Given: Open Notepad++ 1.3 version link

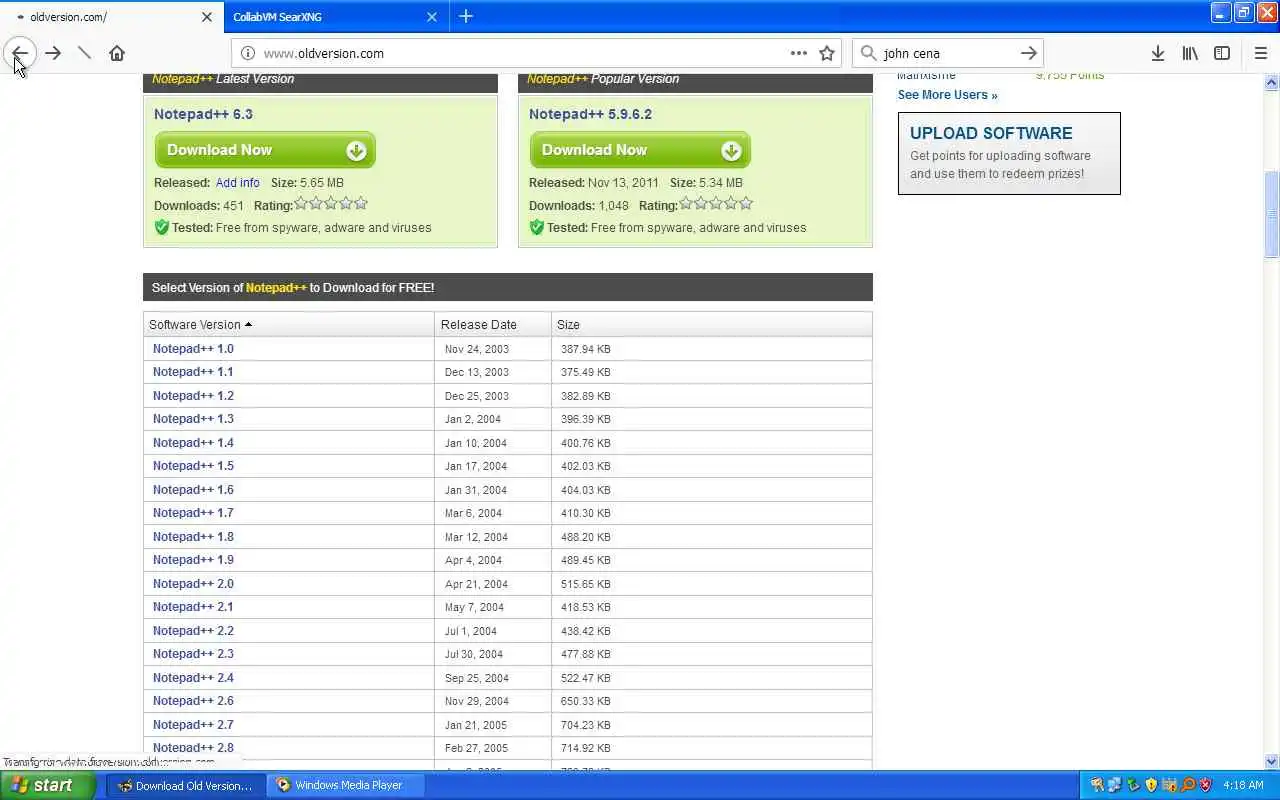Looking at the screenshot, I should 193,419.
